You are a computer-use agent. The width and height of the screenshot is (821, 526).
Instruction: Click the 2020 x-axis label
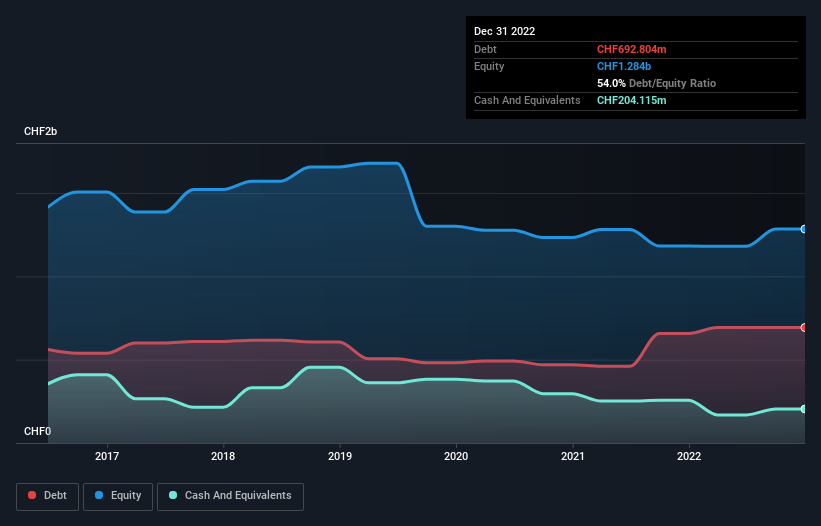click(456, 456)
